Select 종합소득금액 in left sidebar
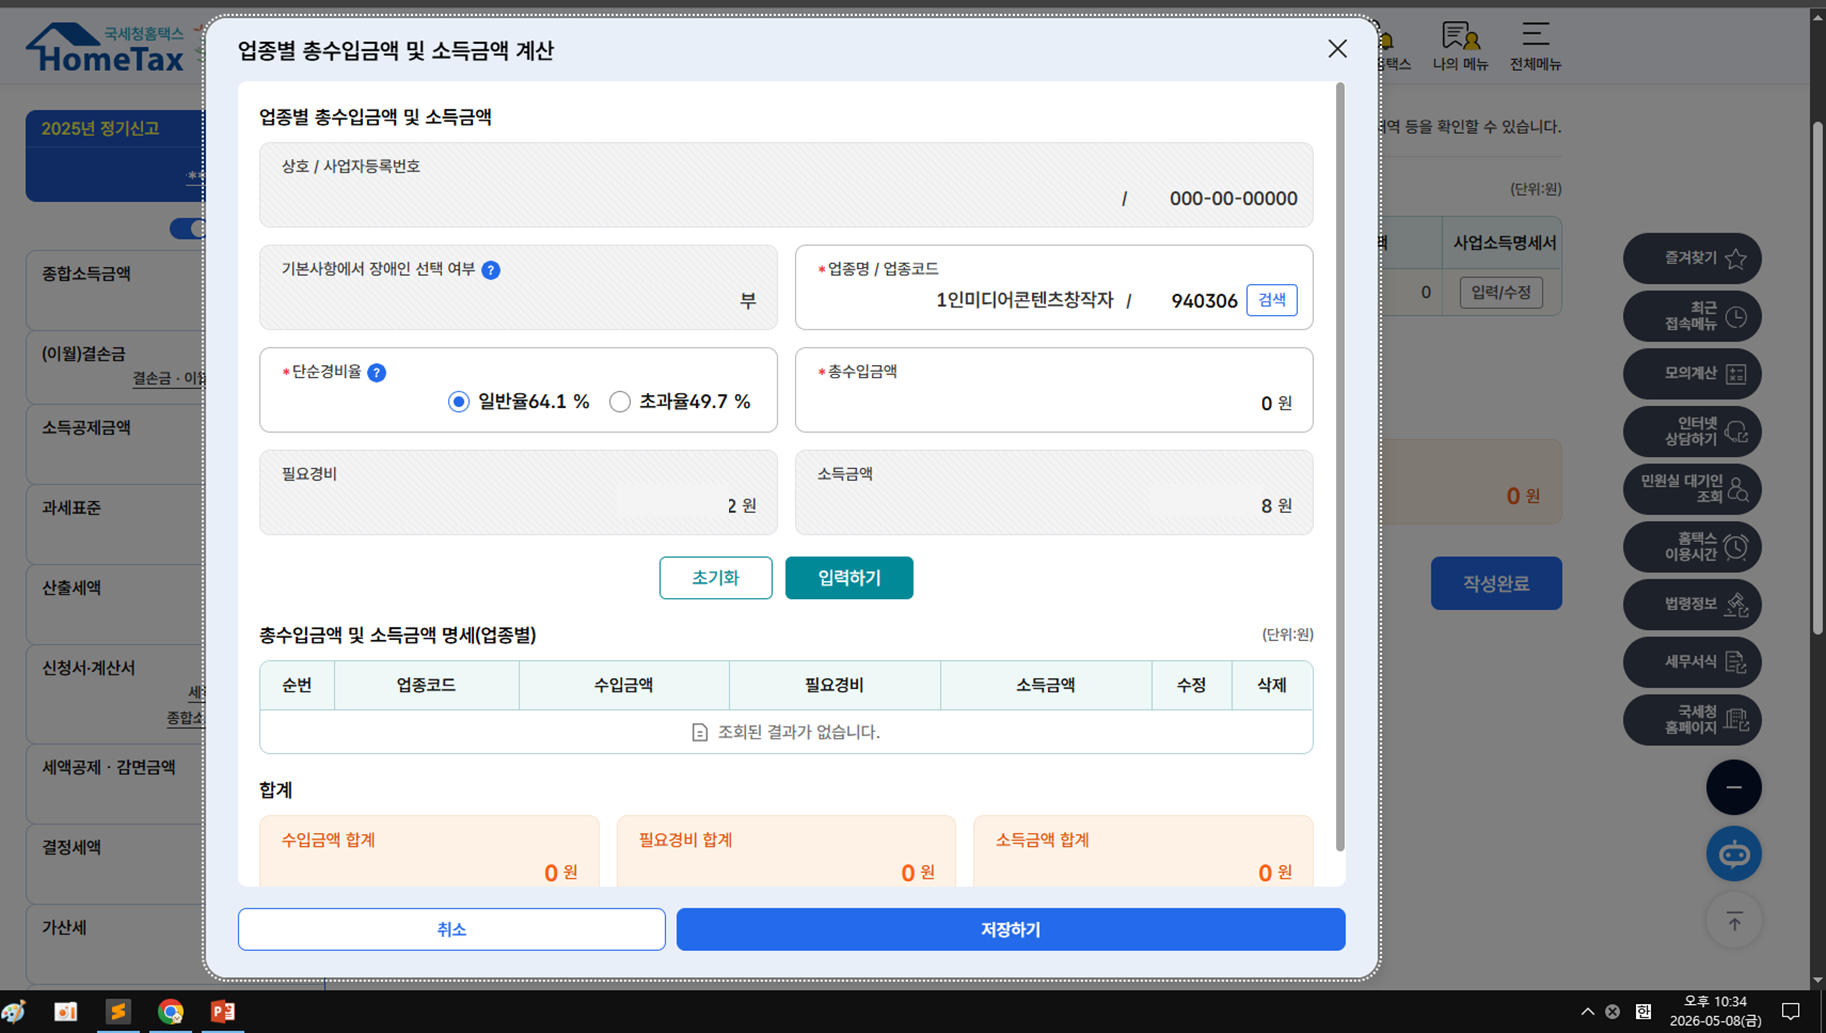This screenshot has height=1033, width=1826. (x=86, y=273)
